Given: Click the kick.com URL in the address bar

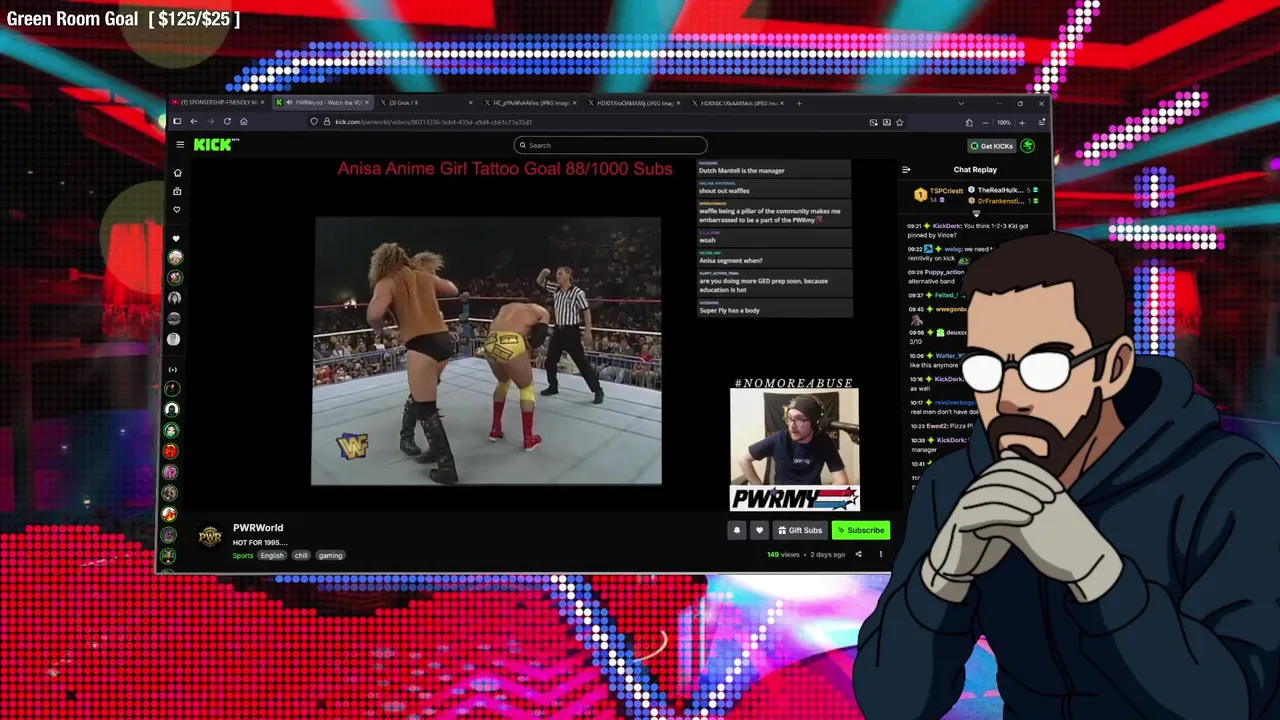Looking at the screenshot, I should [x=434, y=122].
